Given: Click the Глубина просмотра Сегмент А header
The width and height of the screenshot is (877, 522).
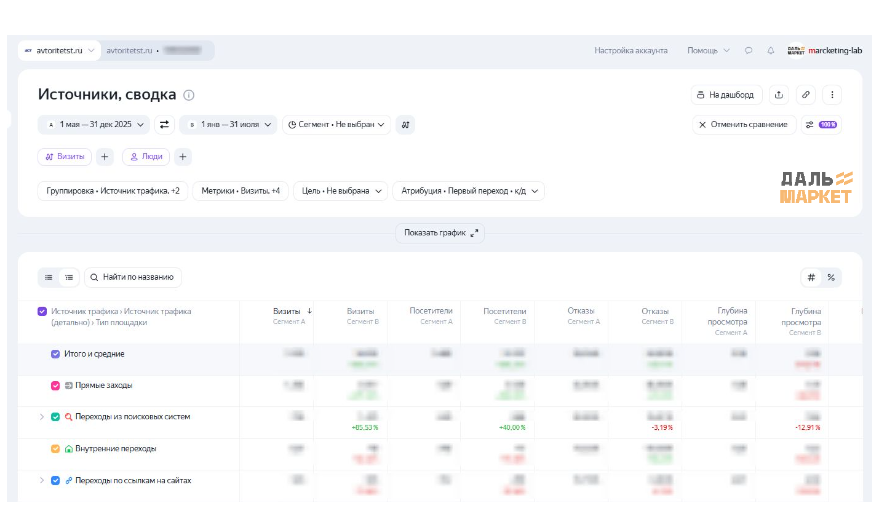Looking at the screenshot, I should (x=727, y=322).
